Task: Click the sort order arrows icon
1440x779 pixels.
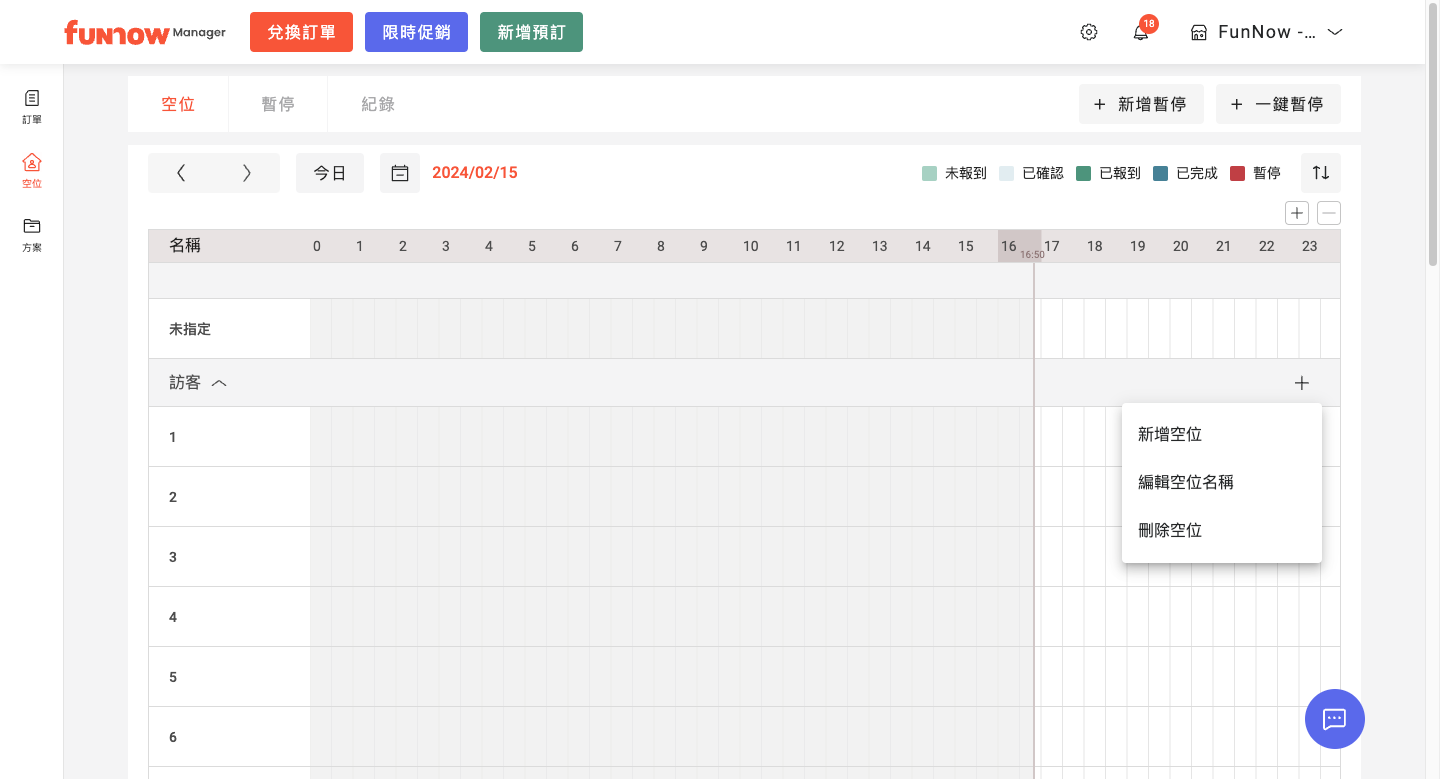Action: [1321, 173]
